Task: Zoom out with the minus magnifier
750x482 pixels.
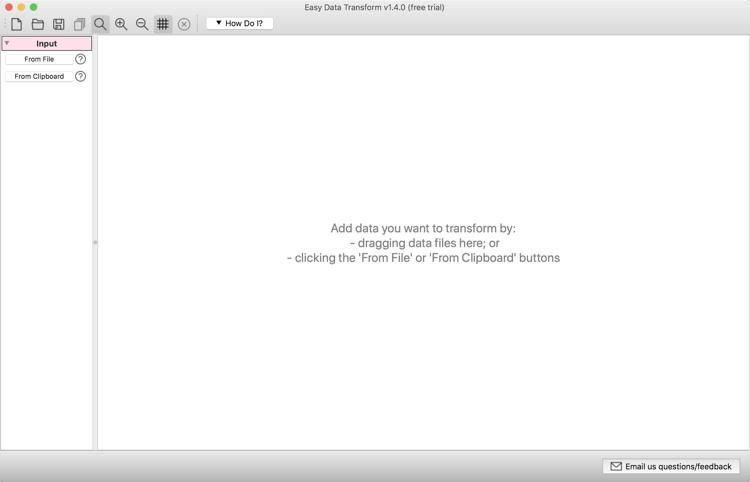Action: [x=142, y=24]
